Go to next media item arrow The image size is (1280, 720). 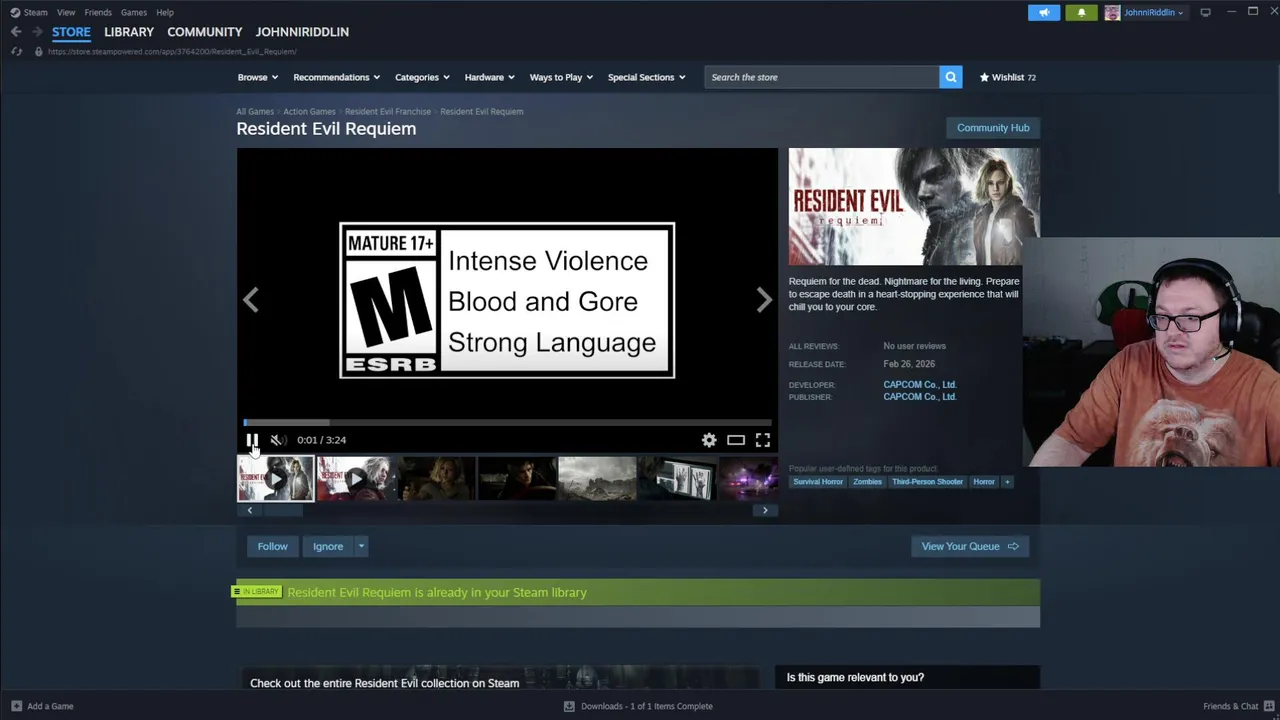[x=764, y=300]
